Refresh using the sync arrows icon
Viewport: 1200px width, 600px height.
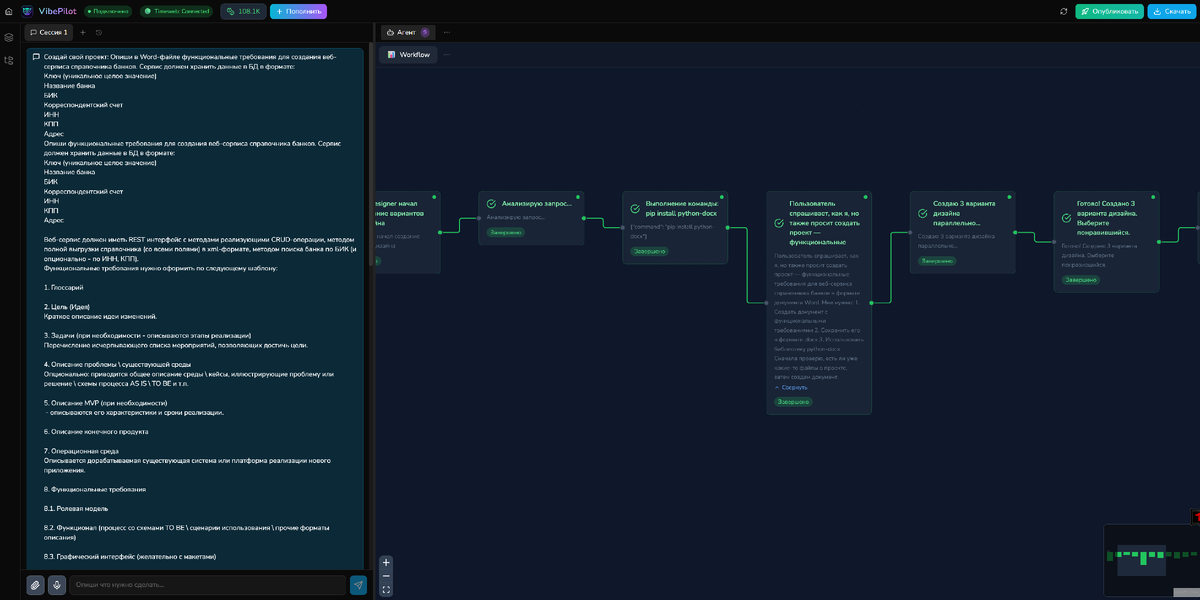(1063, 11)
